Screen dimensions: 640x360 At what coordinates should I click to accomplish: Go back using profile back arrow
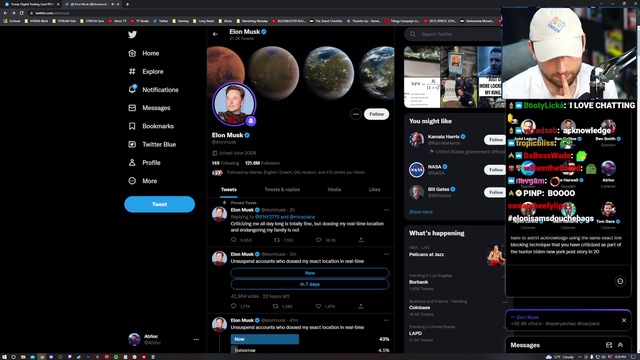click(215, 34)
